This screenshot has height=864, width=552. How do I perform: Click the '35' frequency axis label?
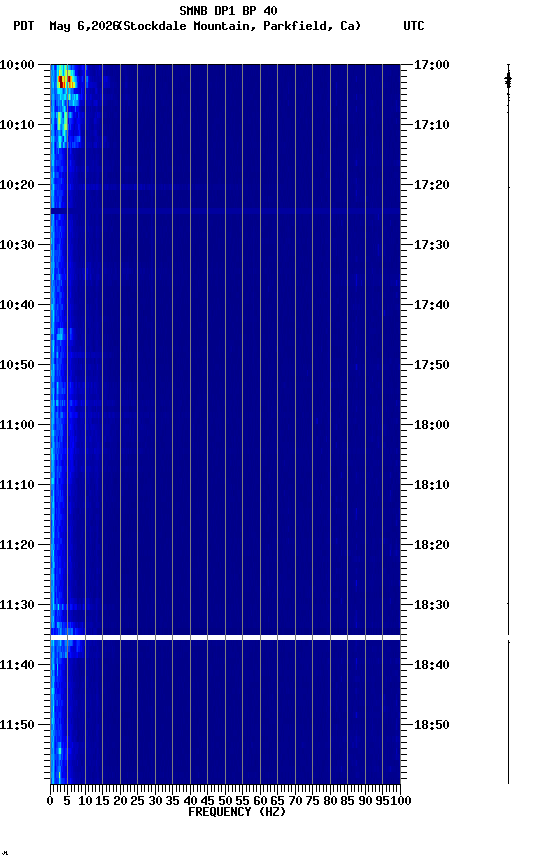[172, 802]
